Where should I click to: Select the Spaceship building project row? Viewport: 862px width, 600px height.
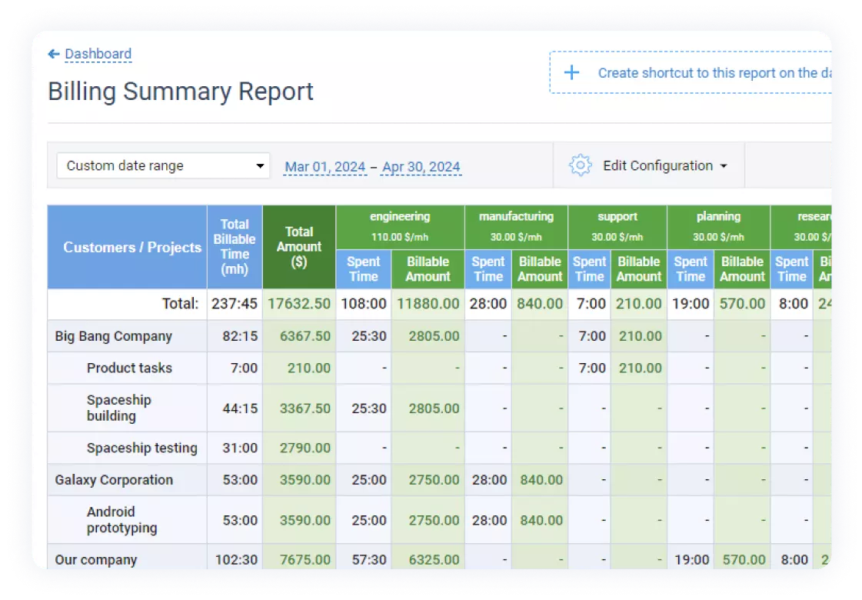pos(120,408)
